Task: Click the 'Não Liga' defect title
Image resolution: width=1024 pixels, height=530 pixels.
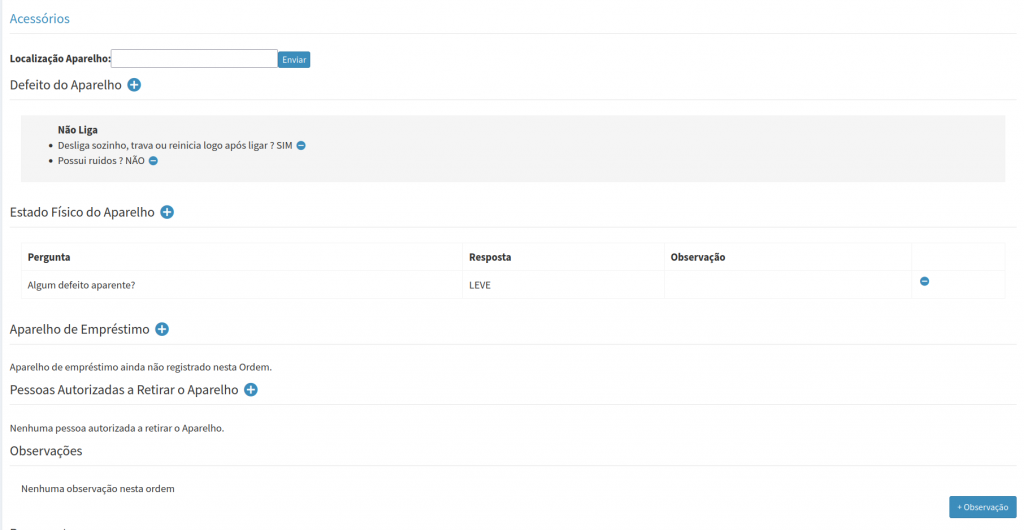Action: pos(78,129)
